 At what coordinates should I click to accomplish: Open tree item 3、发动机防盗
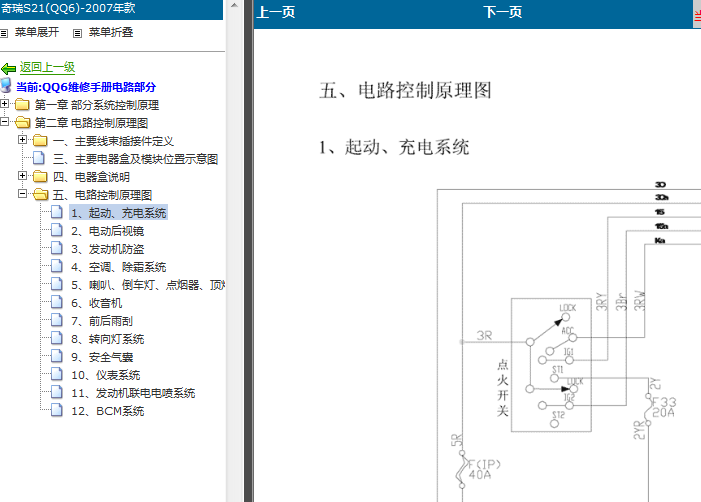point(108,249)
